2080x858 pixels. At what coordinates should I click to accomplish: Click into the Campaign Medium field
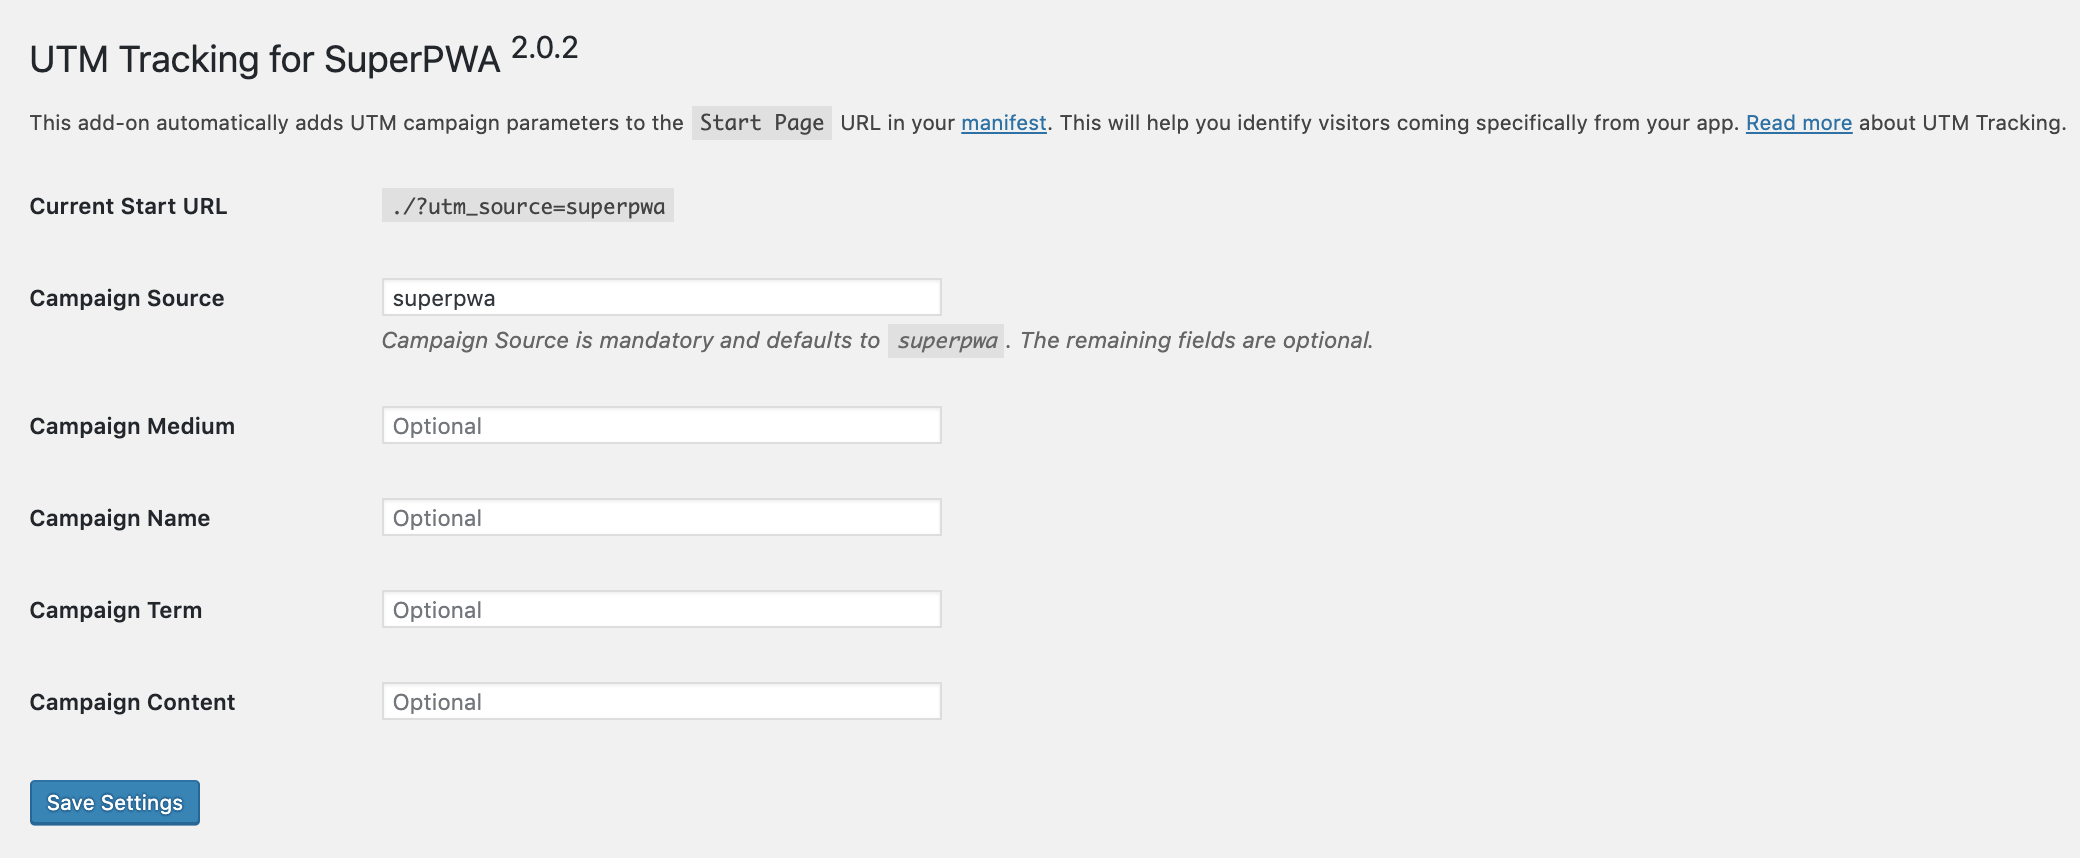tap(661, 426)
